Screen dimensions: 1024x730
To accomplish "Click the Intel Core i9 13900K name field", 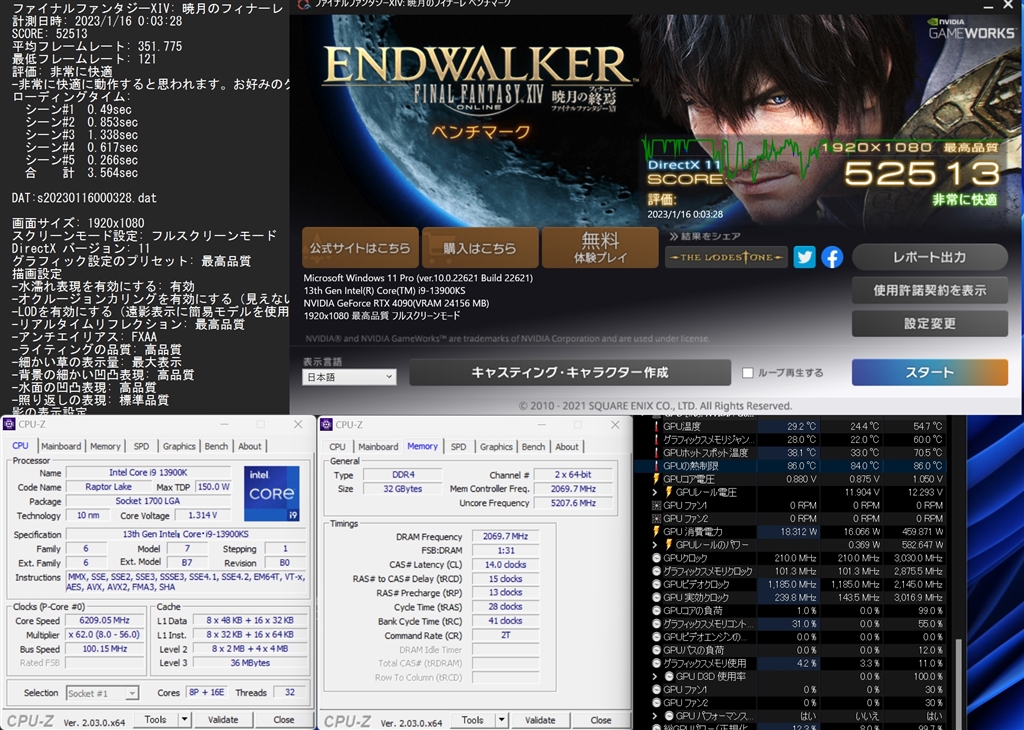I will (x=148, y=472).
